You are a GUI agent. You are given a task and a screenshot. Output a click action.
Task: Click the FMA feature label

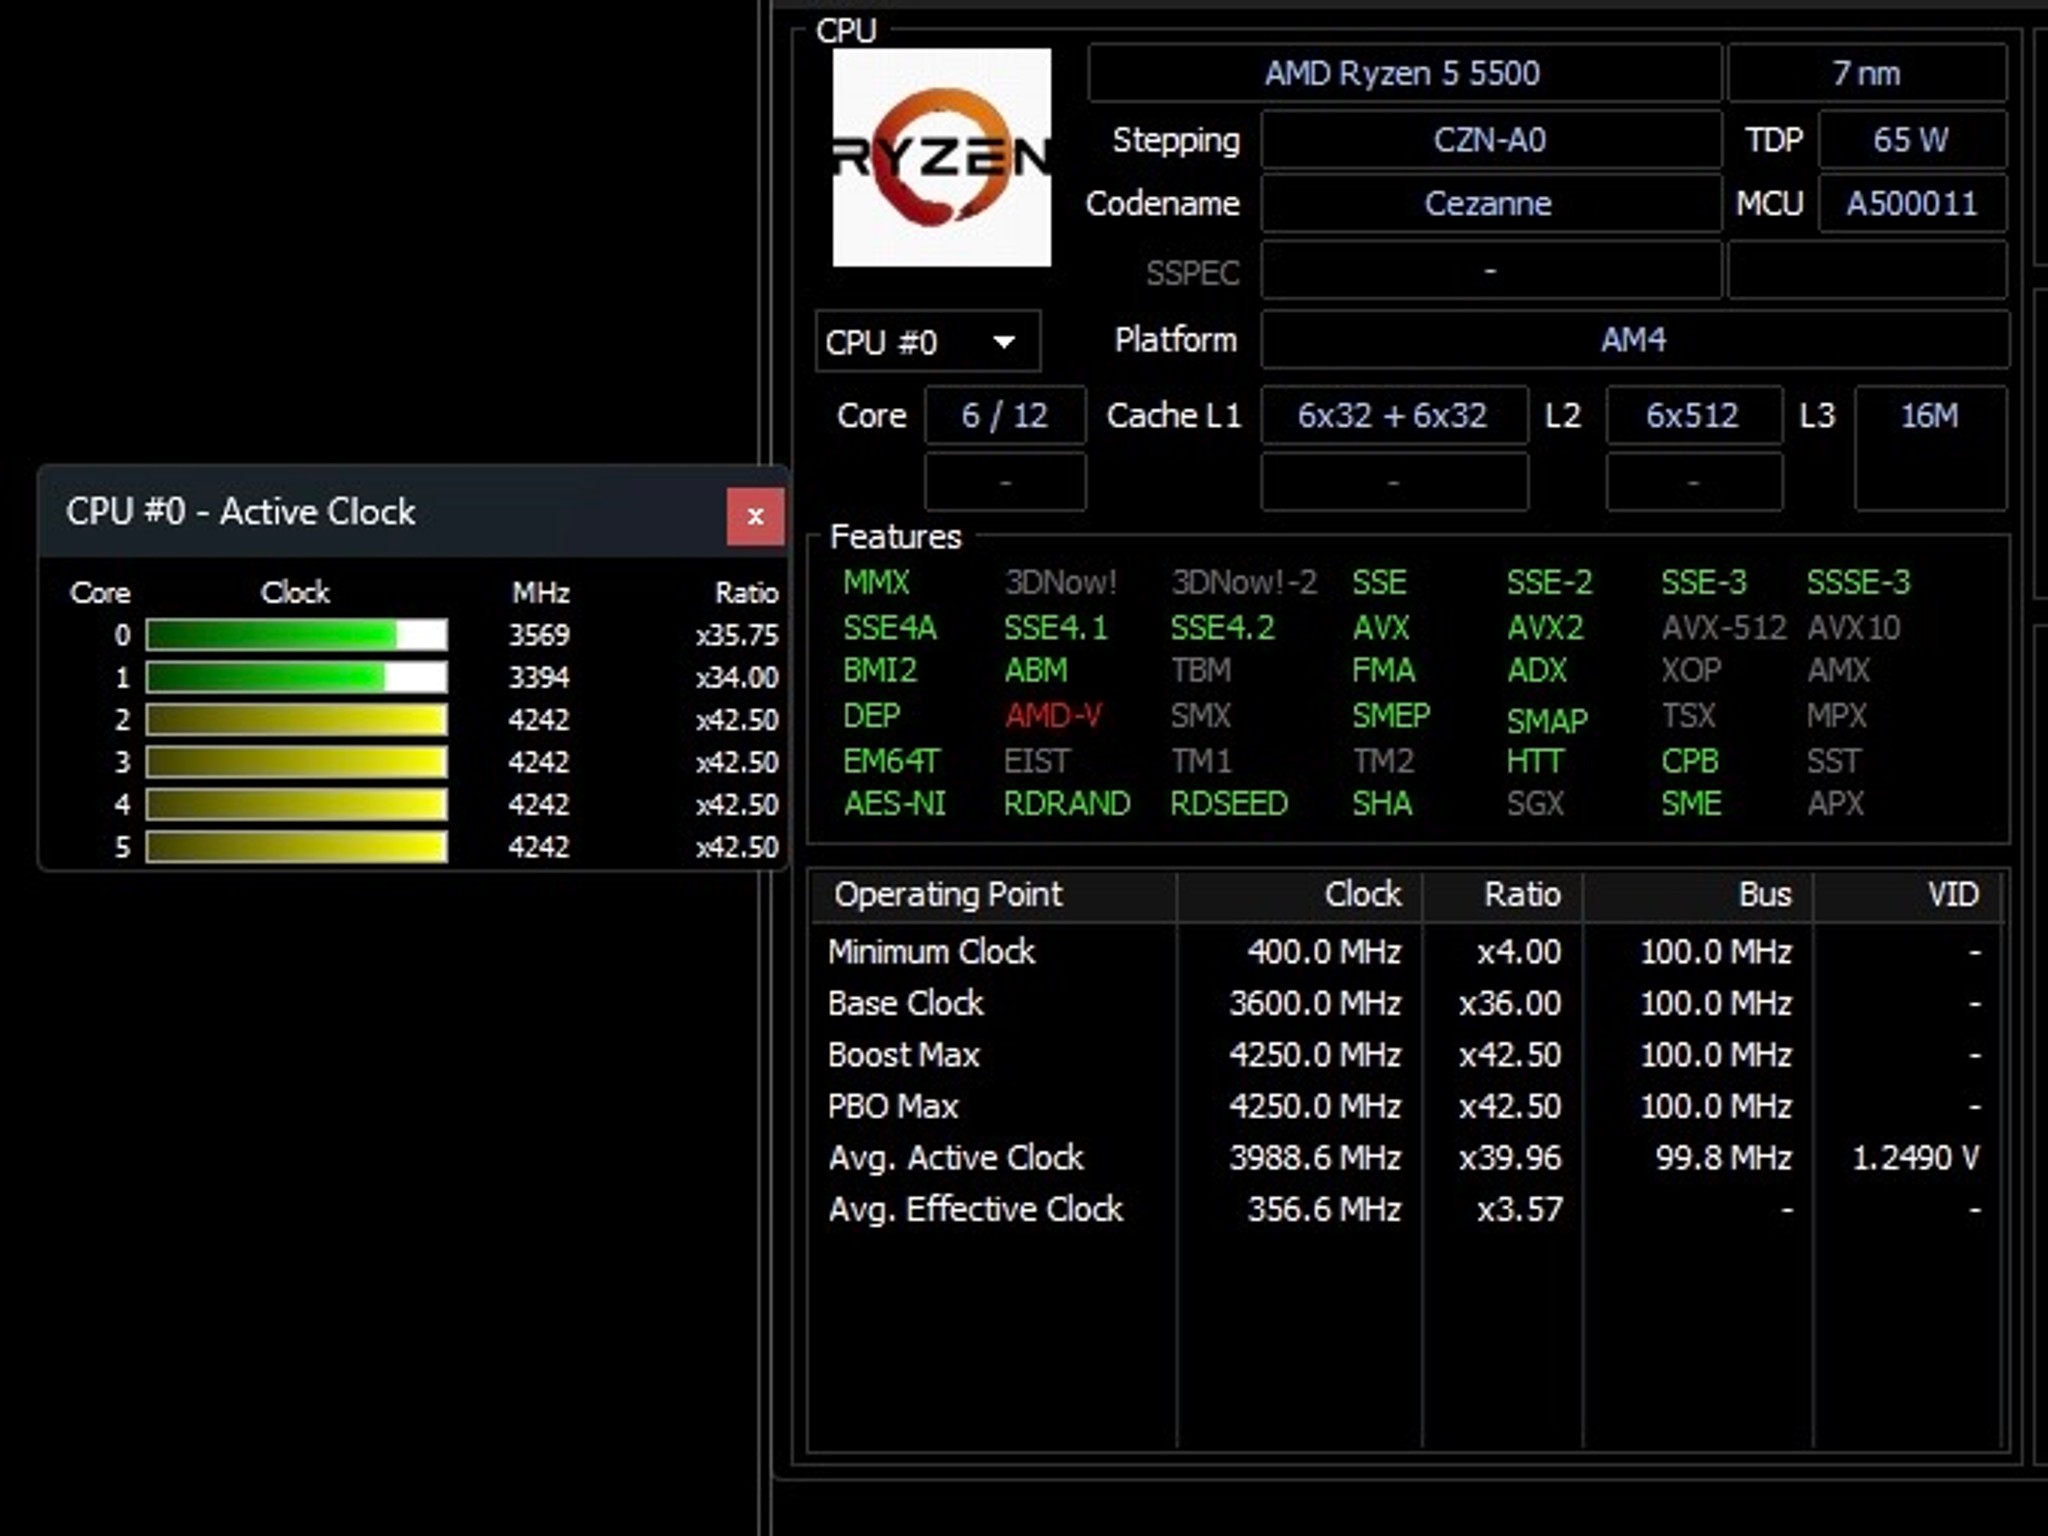pos(1383,670)
